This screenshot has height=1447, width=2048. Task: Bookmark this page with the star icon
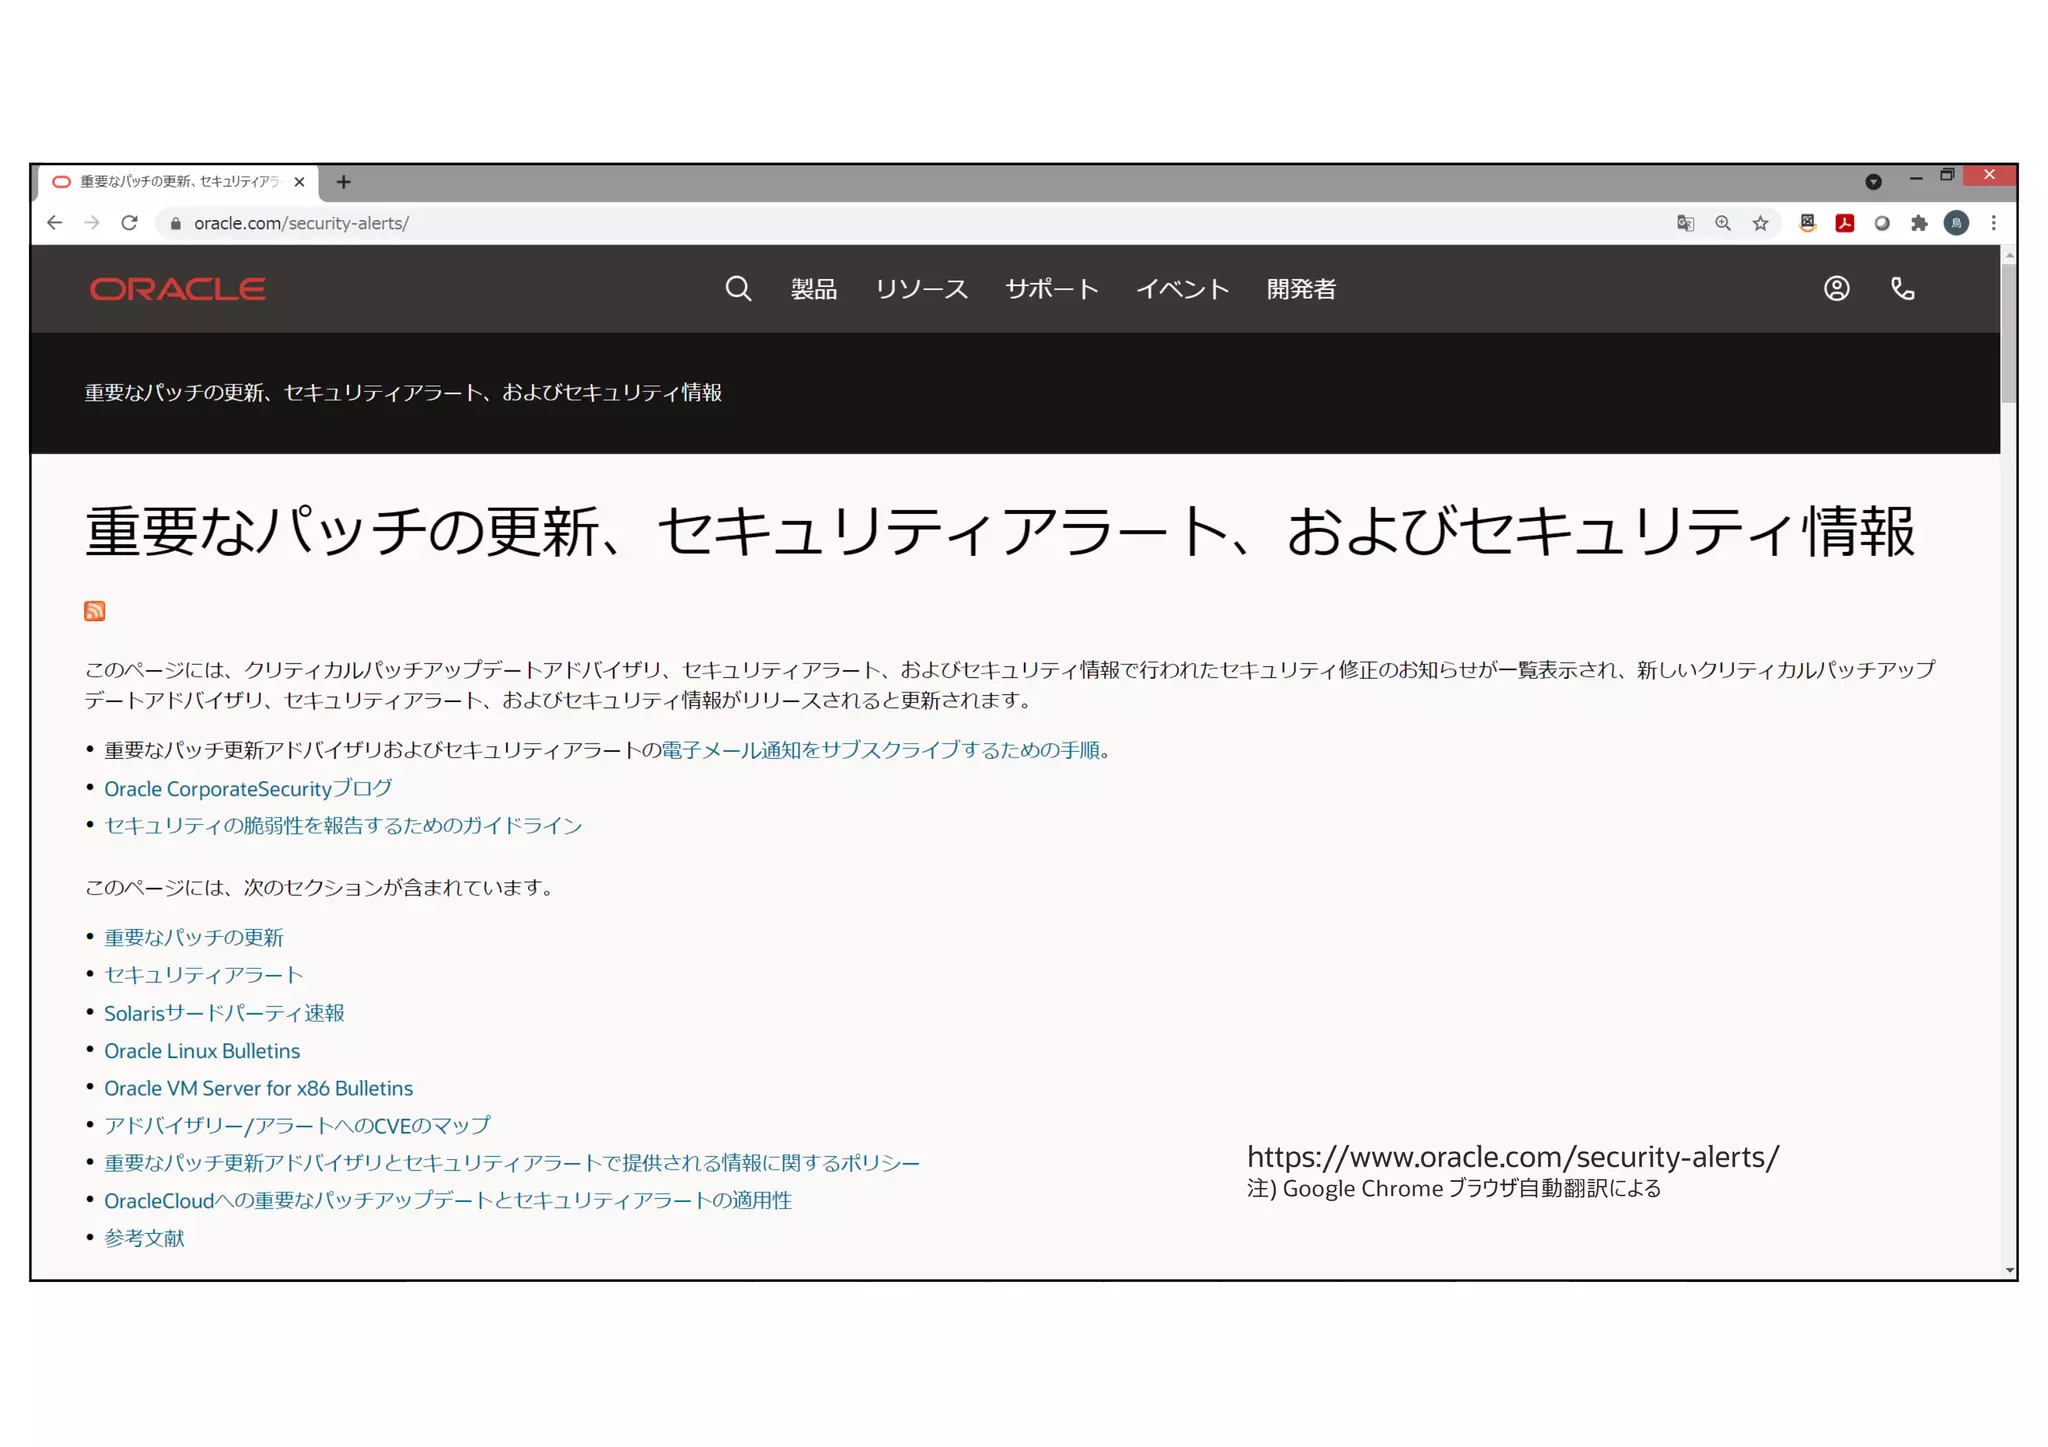1760,223
